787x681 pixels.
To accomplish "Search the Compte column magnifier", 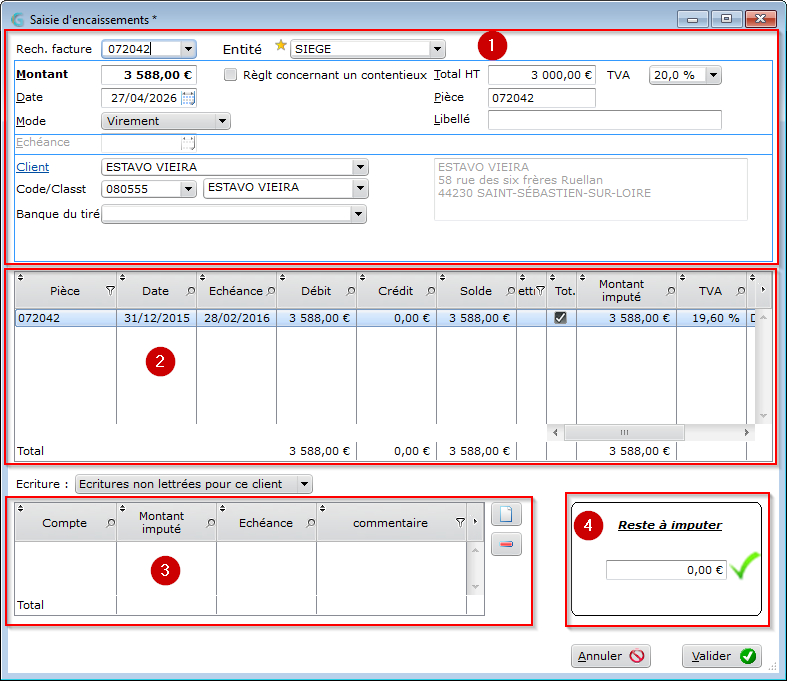I will [x=110, y=523].
